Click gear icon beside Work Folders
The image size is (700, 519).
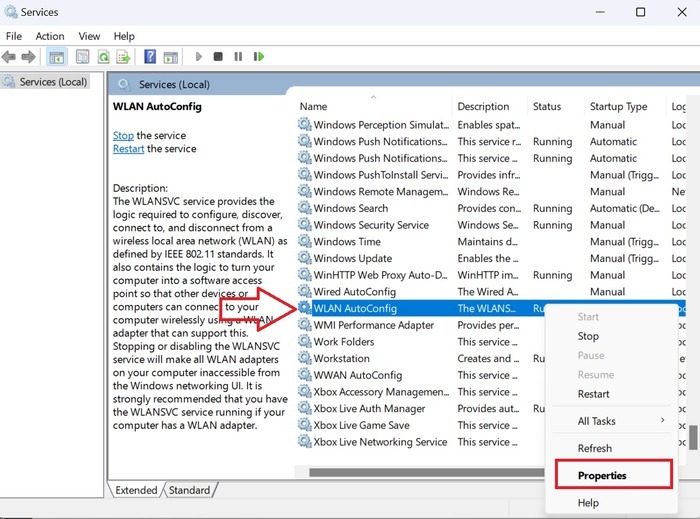click(304, 341)
